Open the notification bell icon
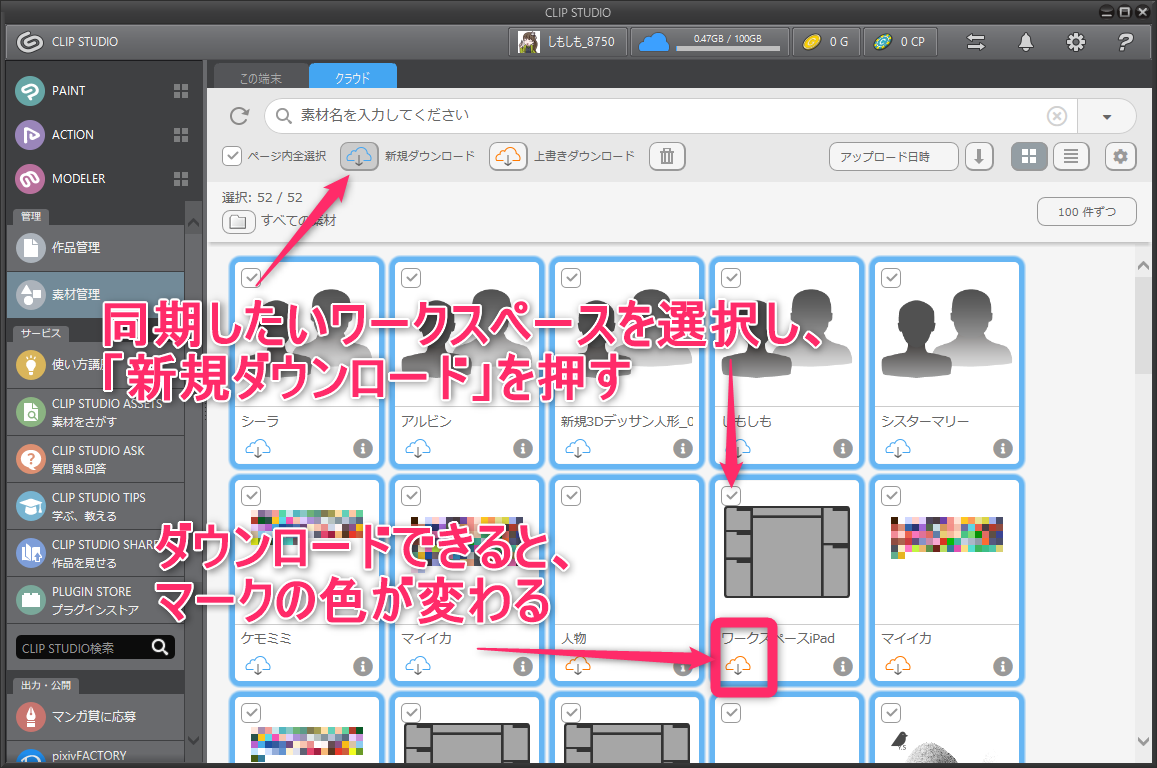Image resolution: width=1157 pixels, height=768 pixels. (x=1024, y=42)
